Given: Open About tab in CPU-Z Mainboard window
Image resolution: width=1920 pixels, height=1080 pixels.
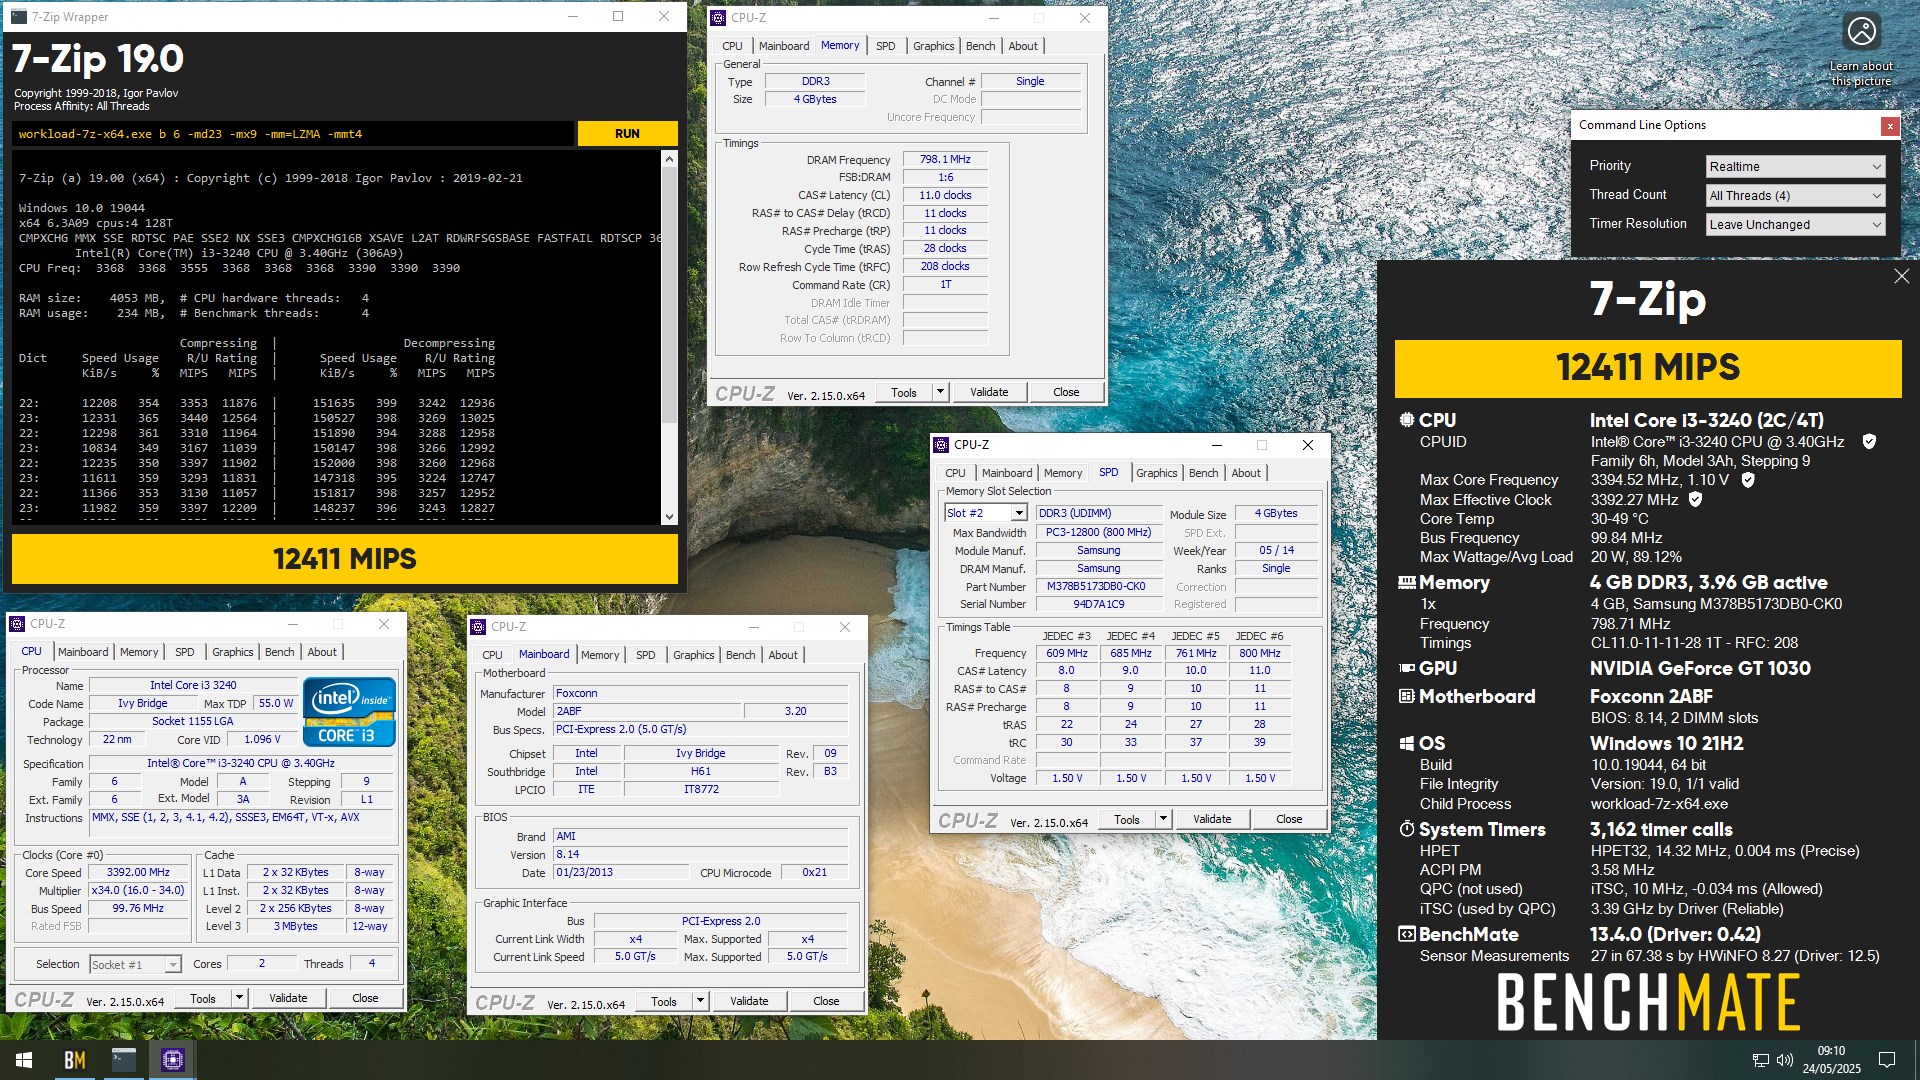Looking at the screenshot, I should click(783, 655).
